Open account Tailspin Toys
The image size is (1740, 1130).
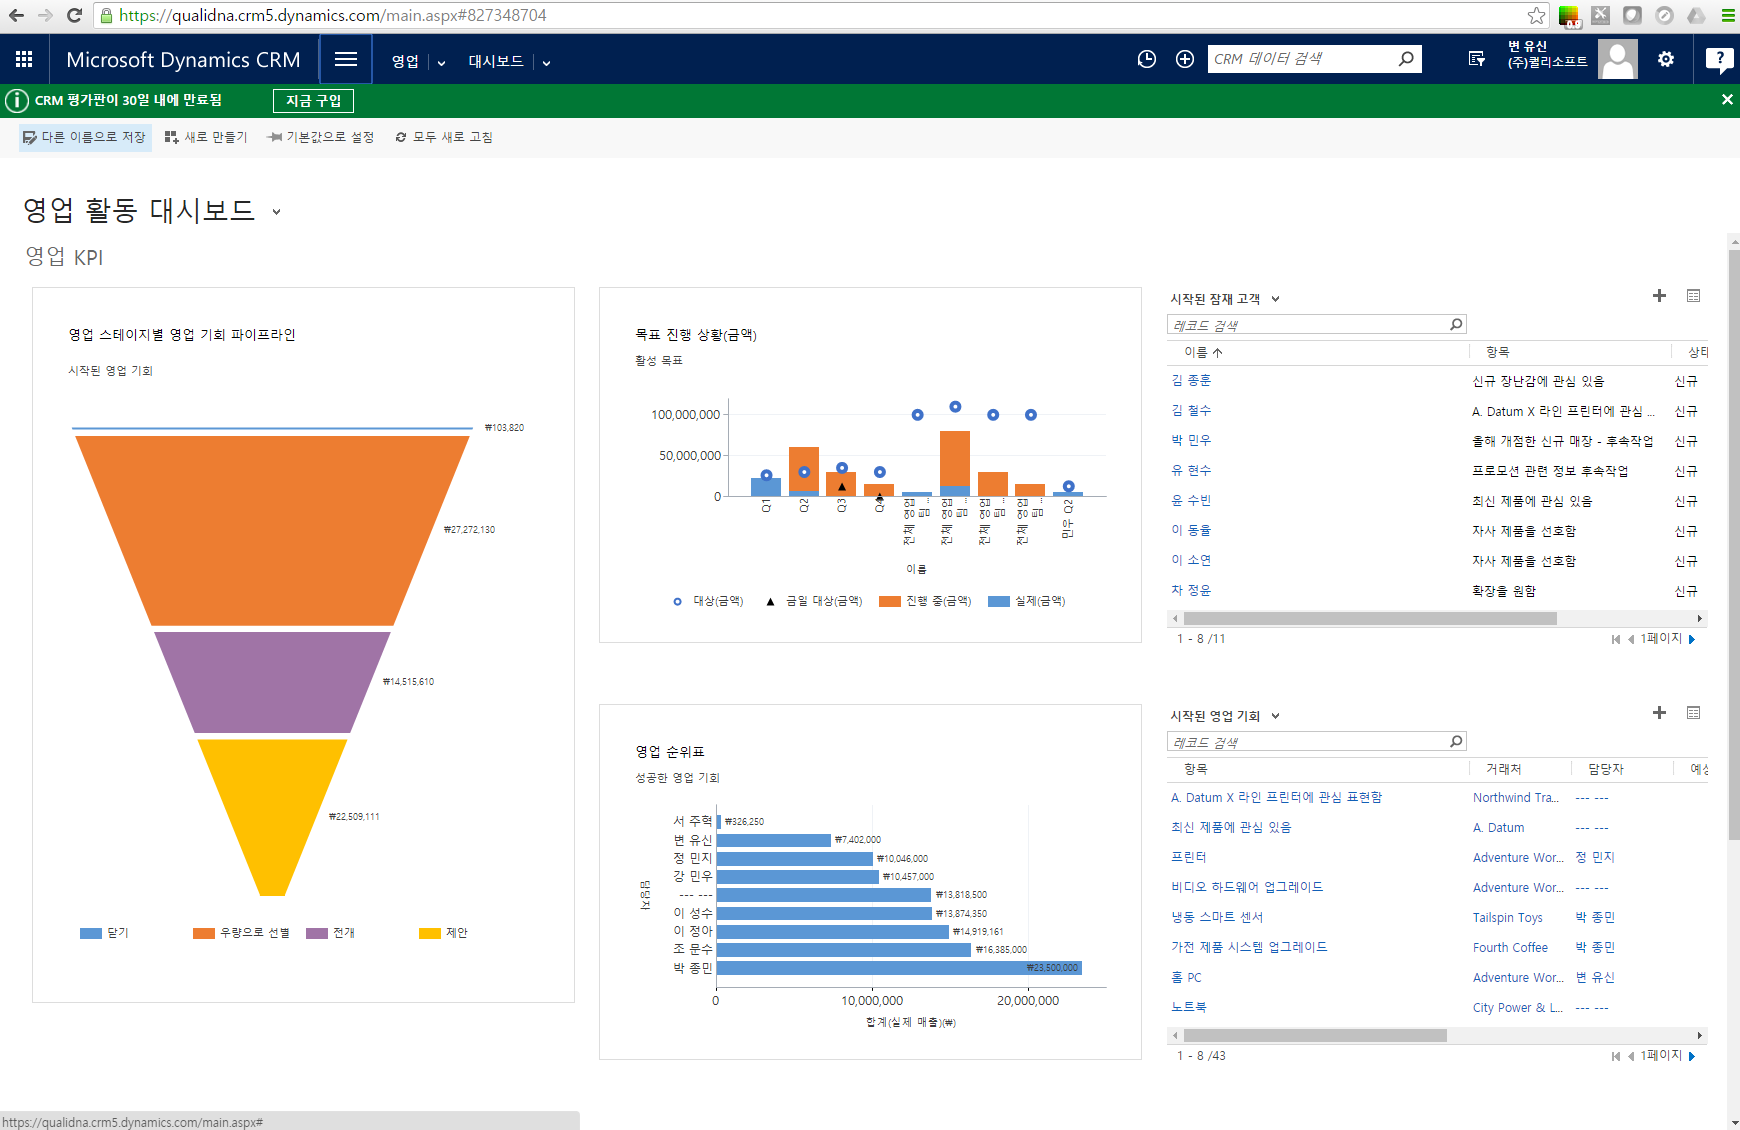pos(1507,917)
